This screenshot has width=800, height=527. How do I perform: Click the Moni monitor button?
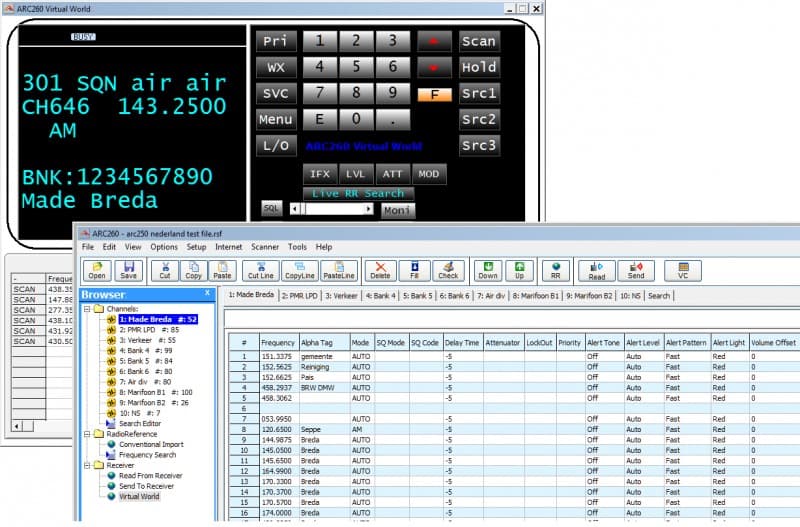click(397, 210)
